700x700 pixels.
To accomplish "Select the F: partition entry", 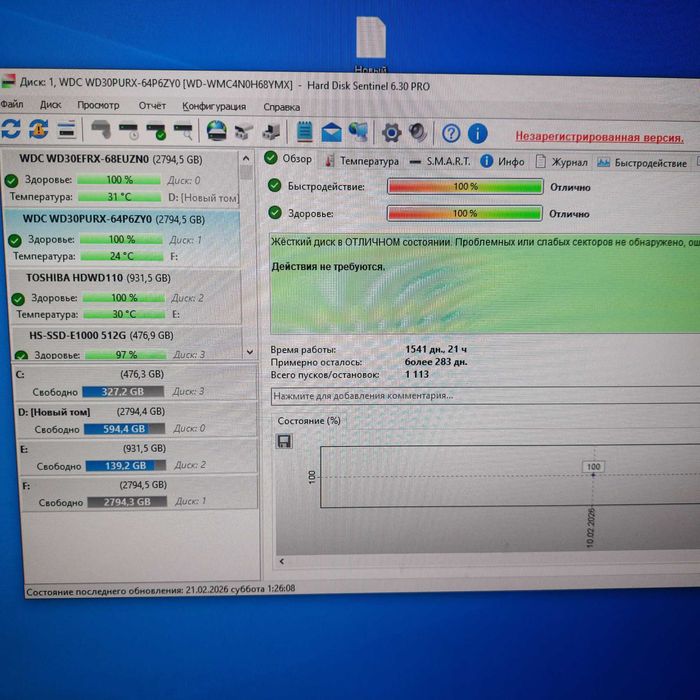I will pos(139,493).
